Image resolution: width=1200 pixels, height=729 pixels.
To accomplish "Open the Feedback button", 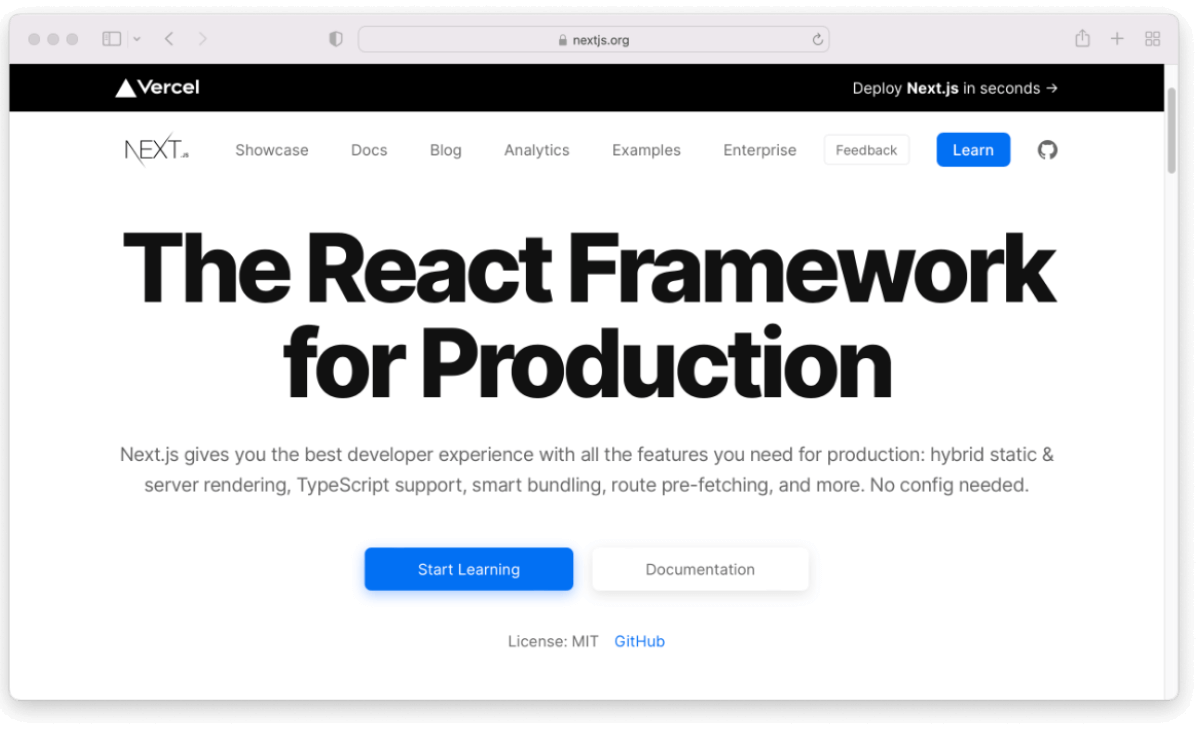I will coord(866,150).
